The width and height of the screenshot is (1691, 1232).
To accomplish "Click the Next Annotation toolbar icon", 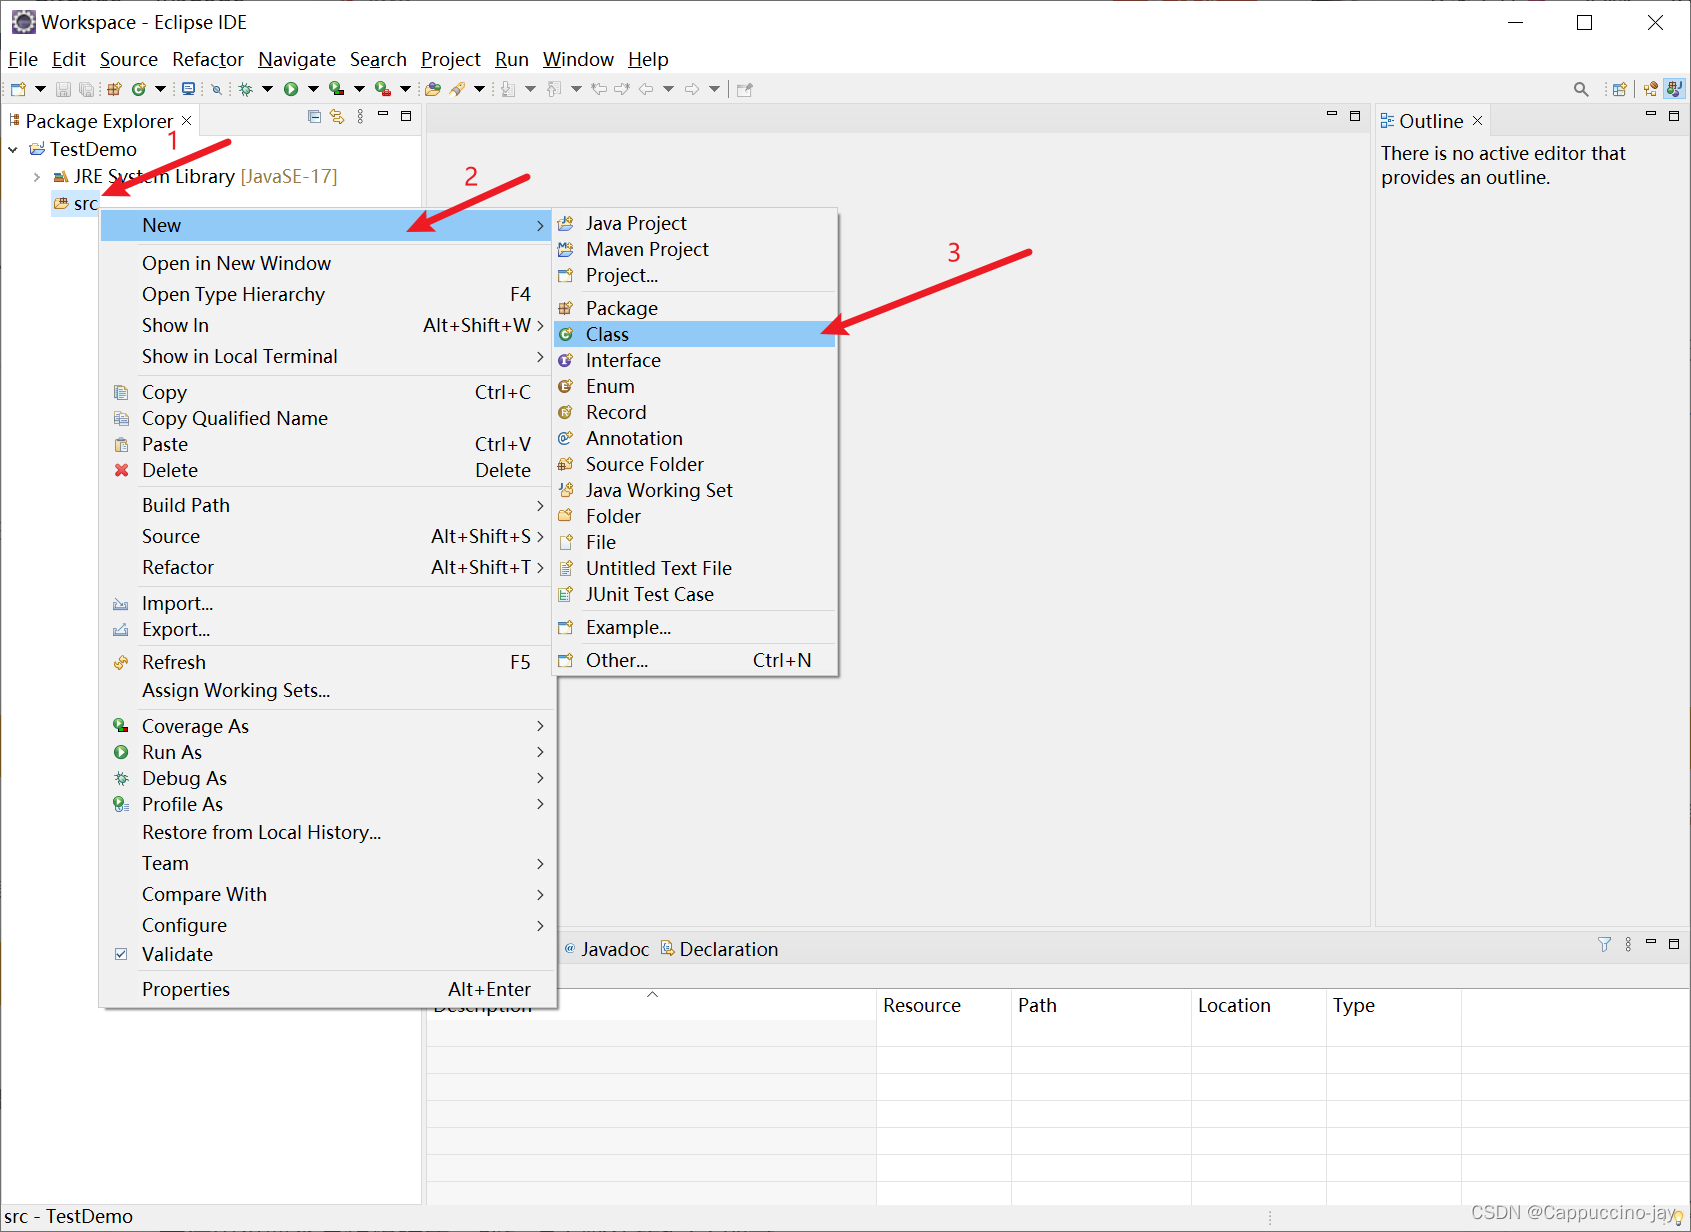I will pos(508,89).
